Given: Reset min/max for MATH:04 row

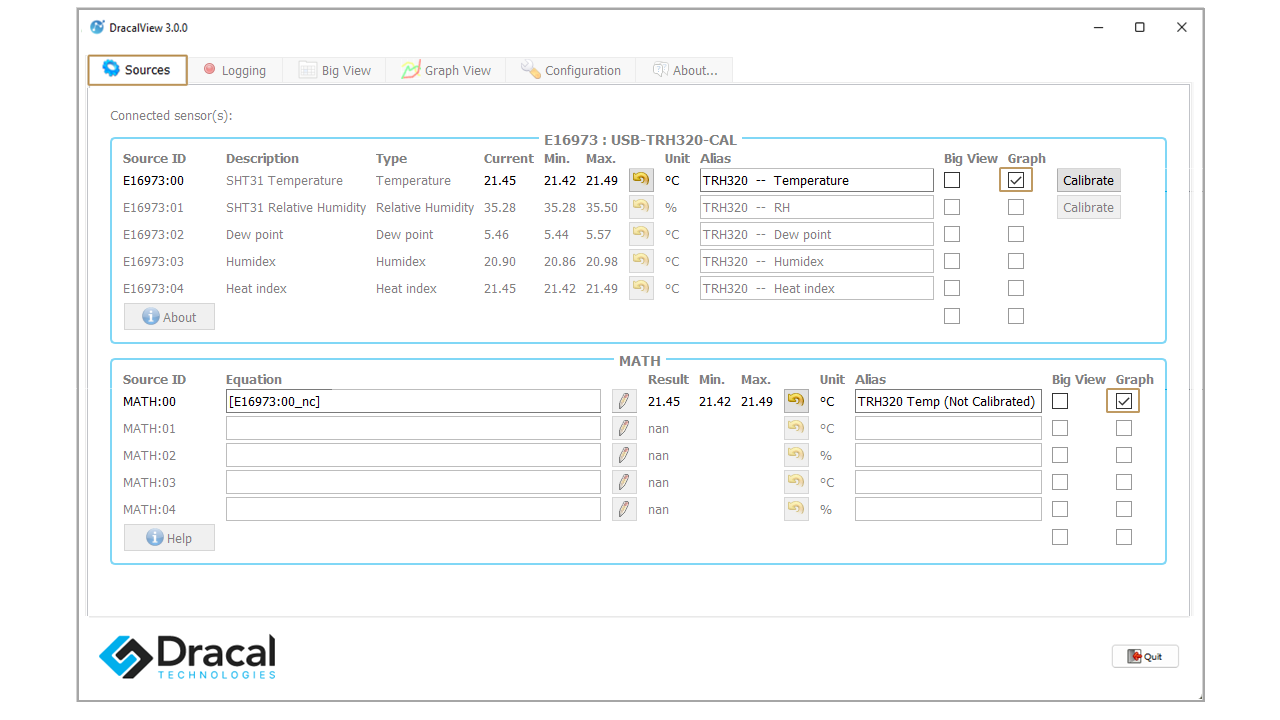Looking at the screenshot, I should click(x=796, y=509).
